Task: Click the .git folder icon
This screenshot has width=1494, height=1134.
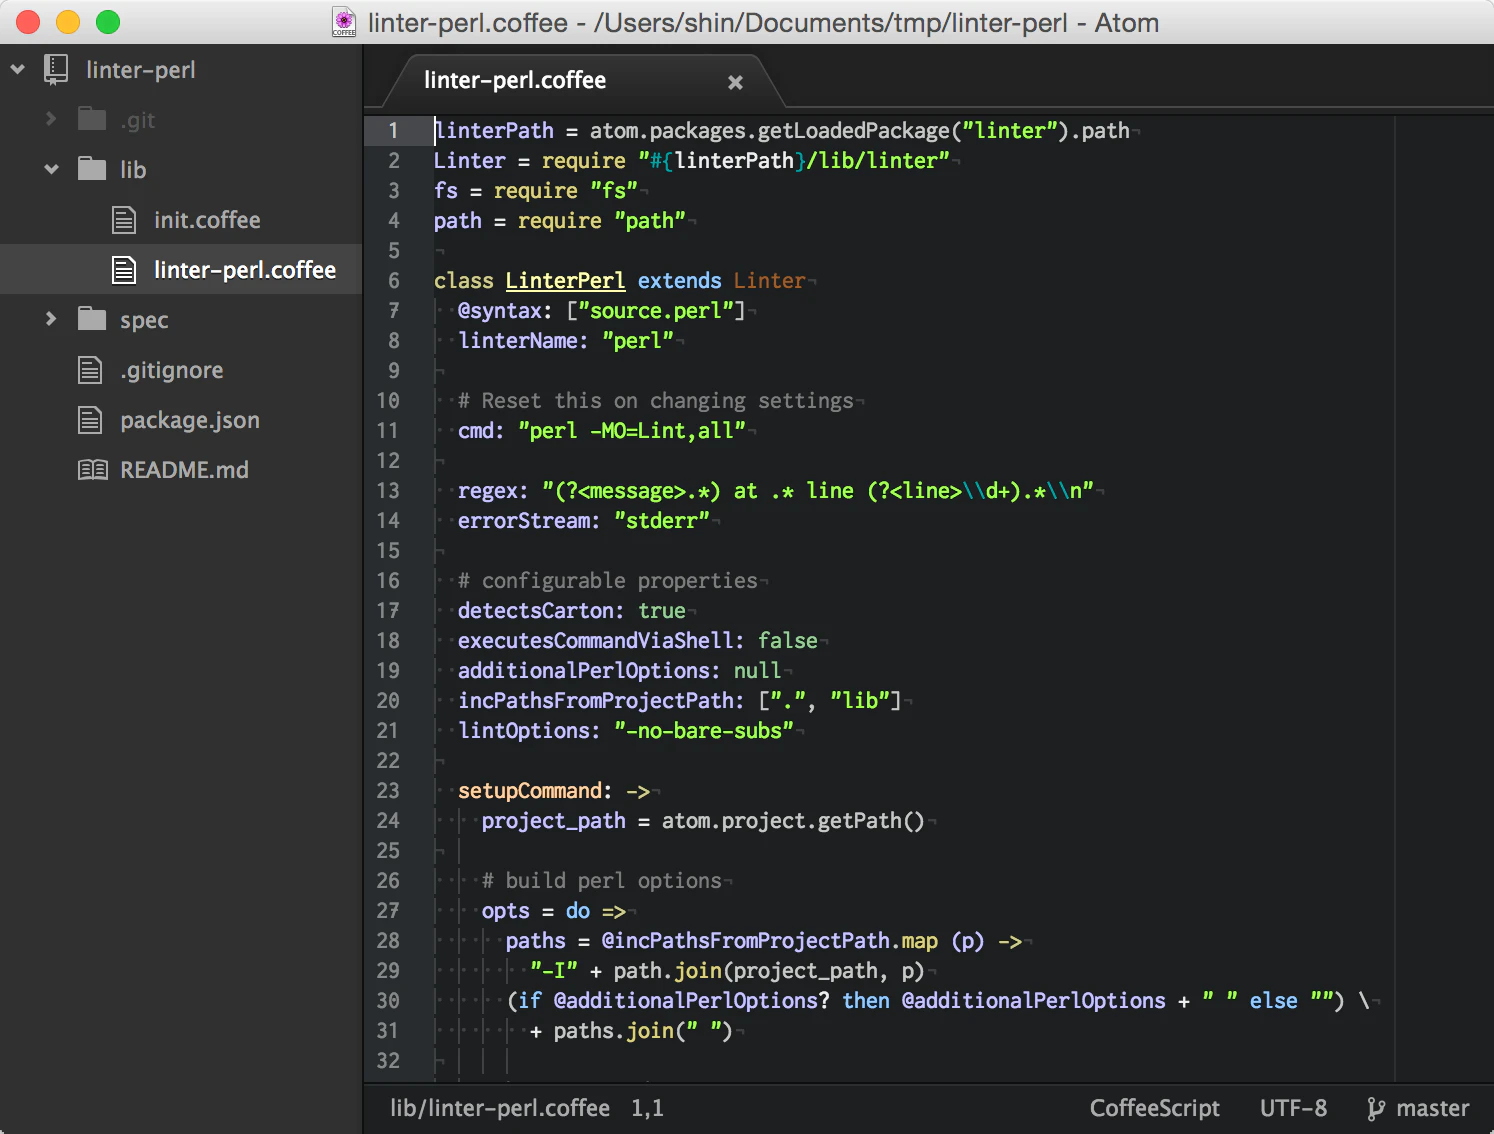Action: point(92,119)
